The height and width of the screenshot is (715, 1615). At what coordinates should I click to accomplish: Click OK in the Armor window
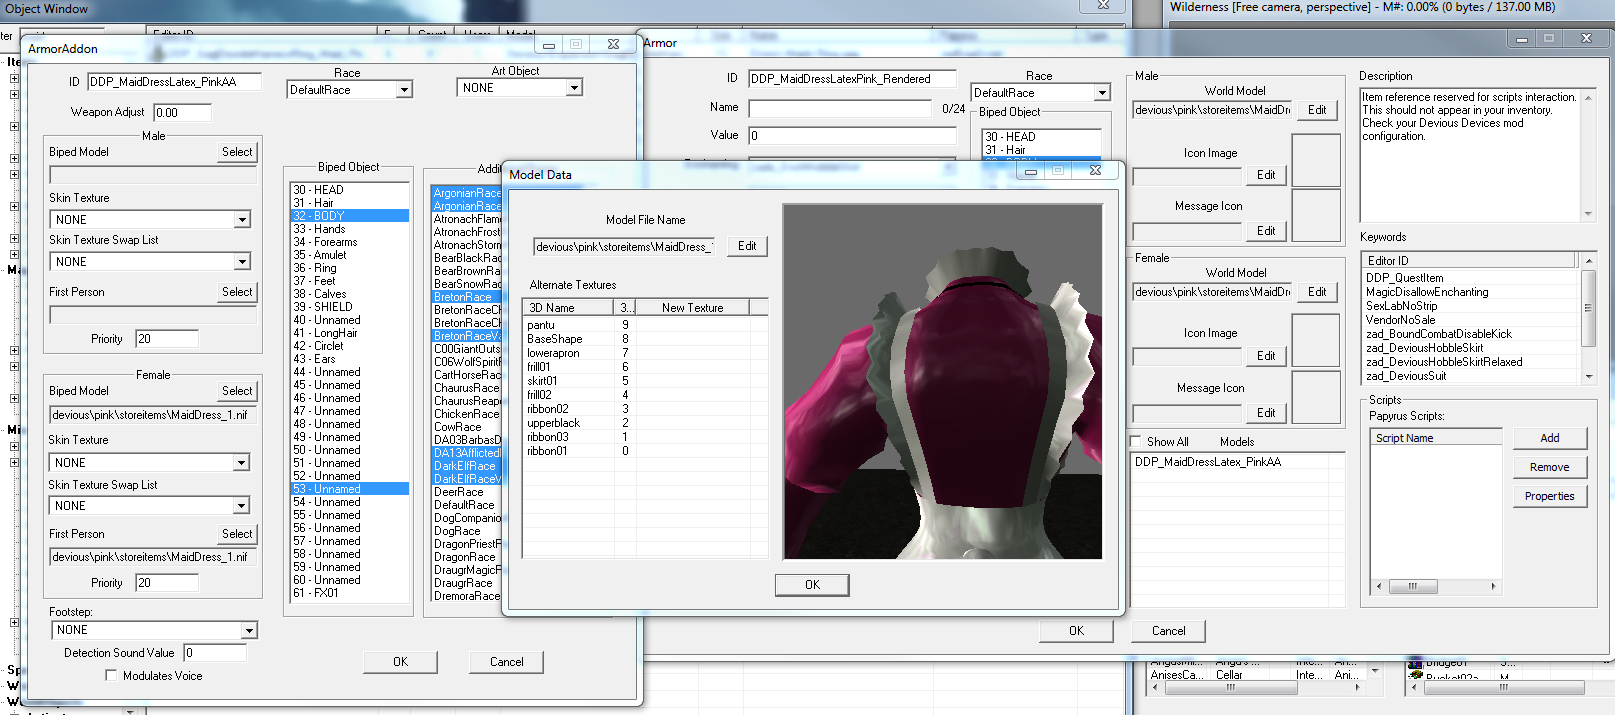(x=1076, y=631)
